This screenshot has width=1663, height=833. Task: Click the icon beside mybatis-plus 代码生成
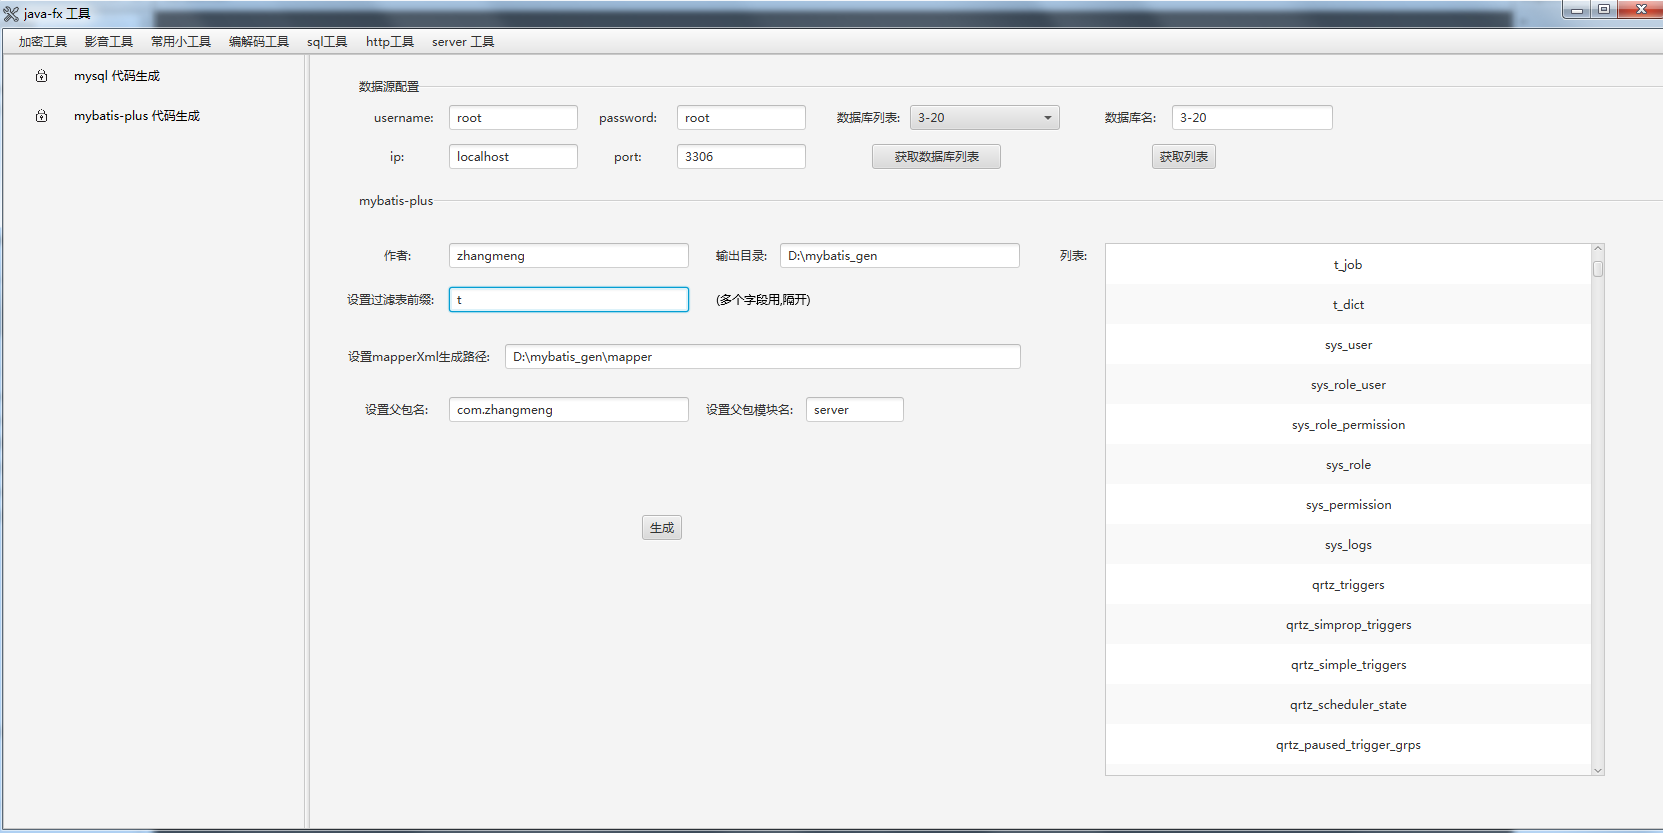[x=41, y=116]
